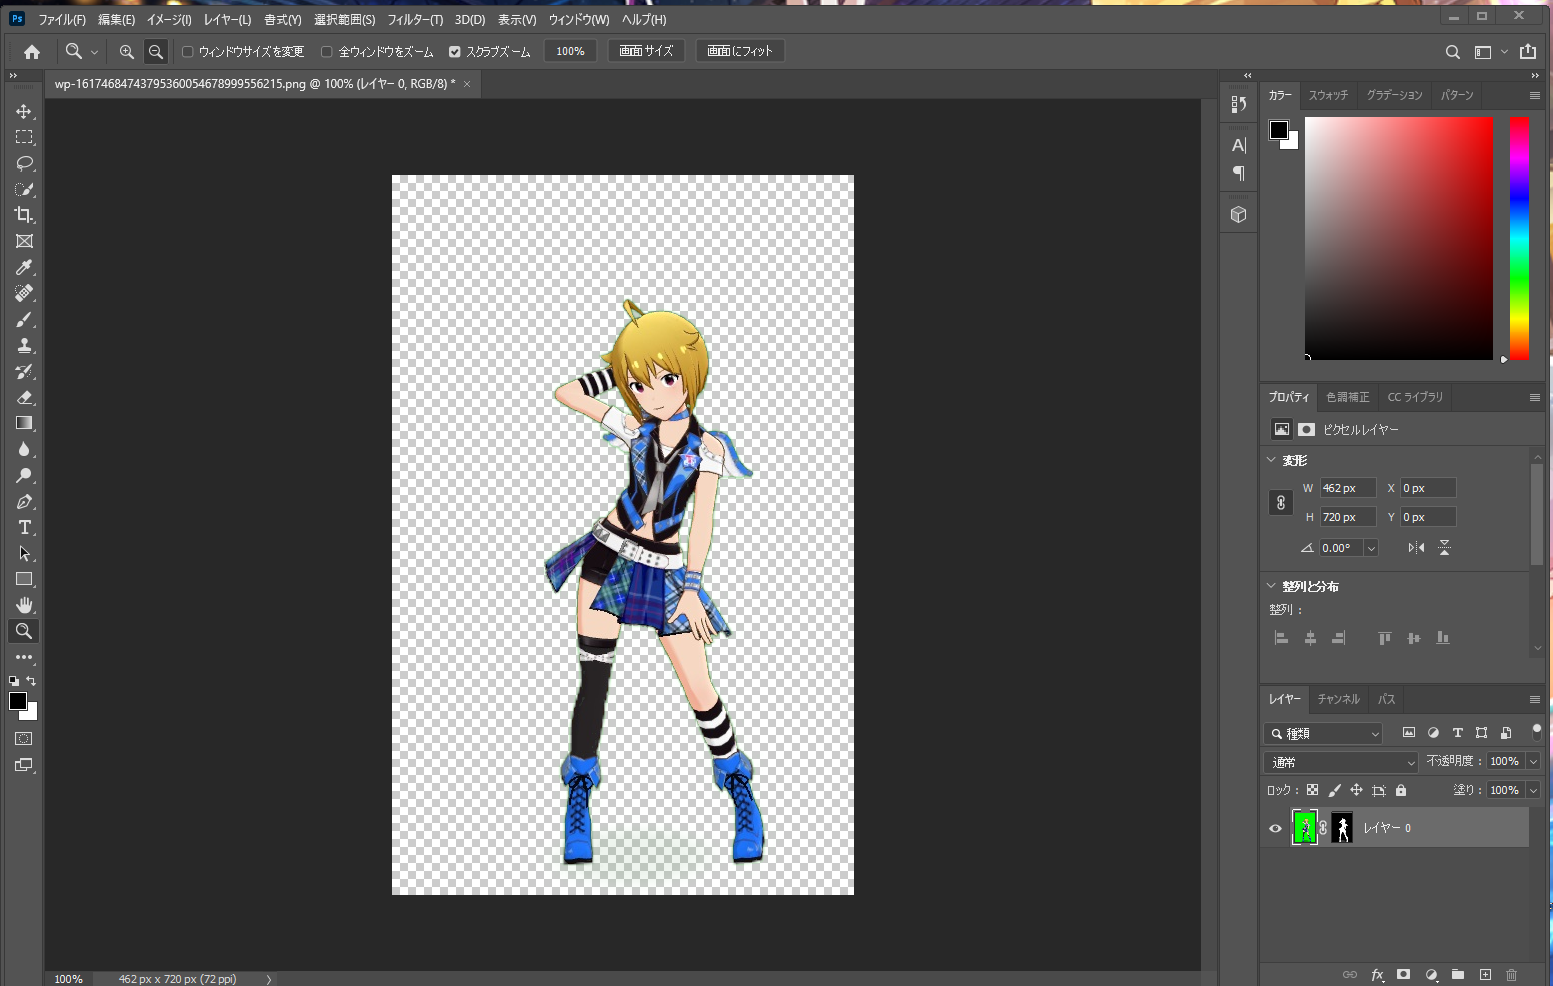Open the 不透明度 opacity dropdown arrow

pyautogui.click(x=1533, y=762)
